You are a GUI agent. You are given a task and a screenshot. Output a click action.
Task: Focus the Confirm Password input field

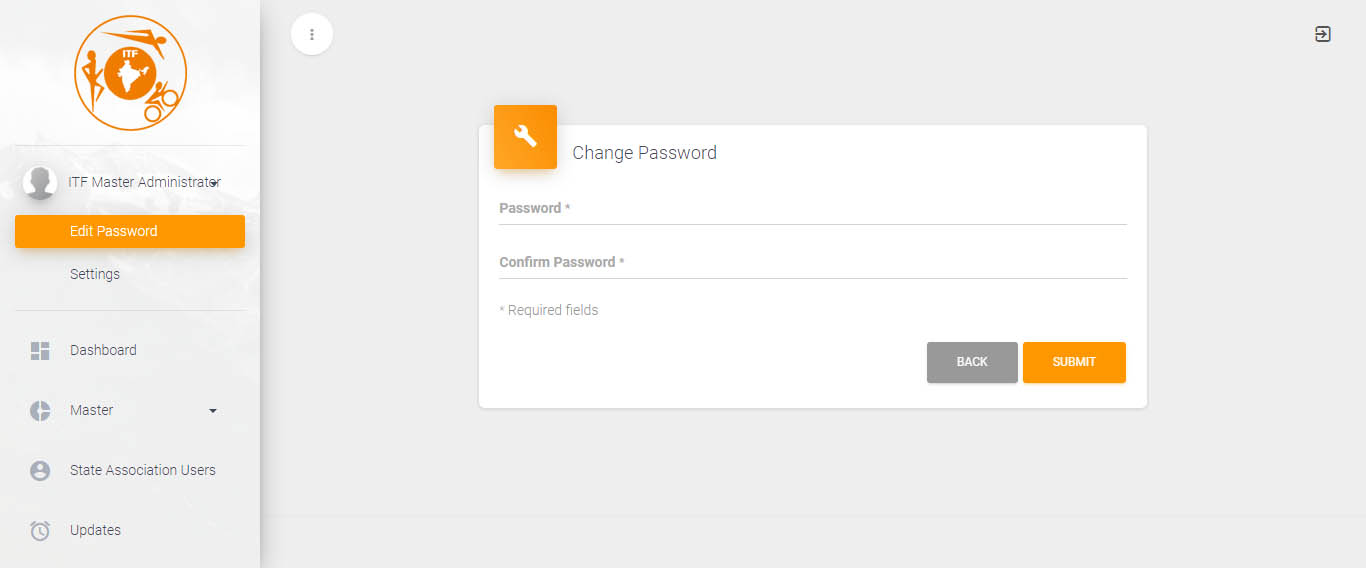(813, 263)
